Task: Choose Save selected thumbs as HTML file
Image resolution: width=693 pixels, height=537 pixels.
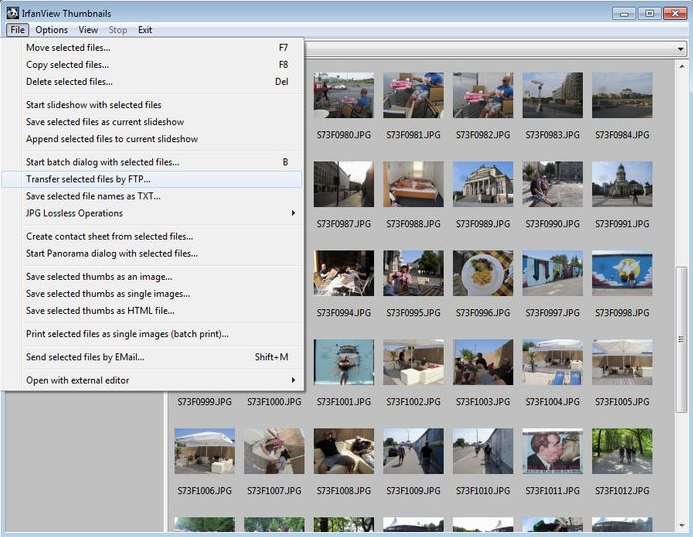Action: (100, 310)
